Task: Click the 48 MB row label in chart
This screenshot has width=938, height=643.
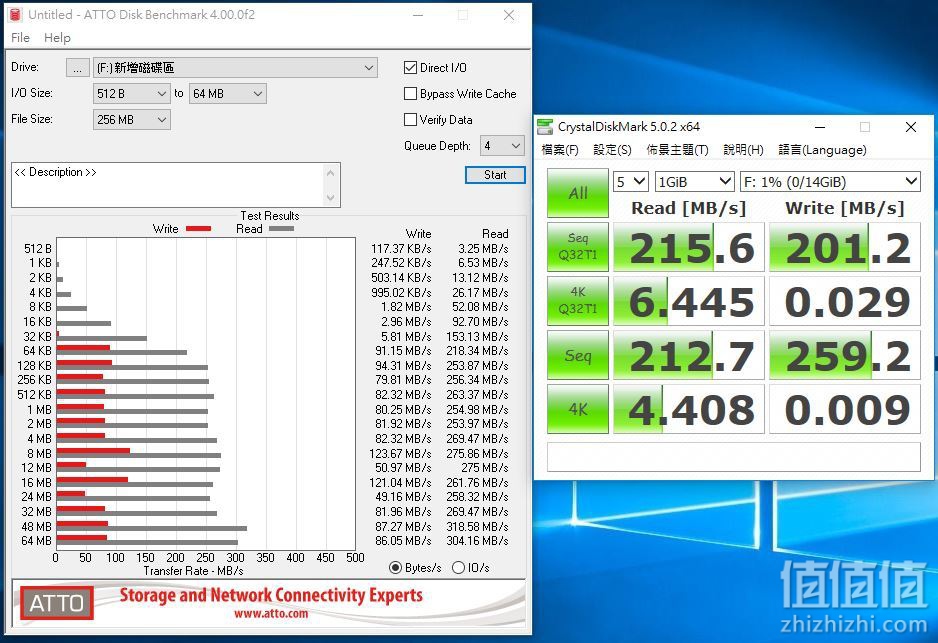Action: coord(36,526)
